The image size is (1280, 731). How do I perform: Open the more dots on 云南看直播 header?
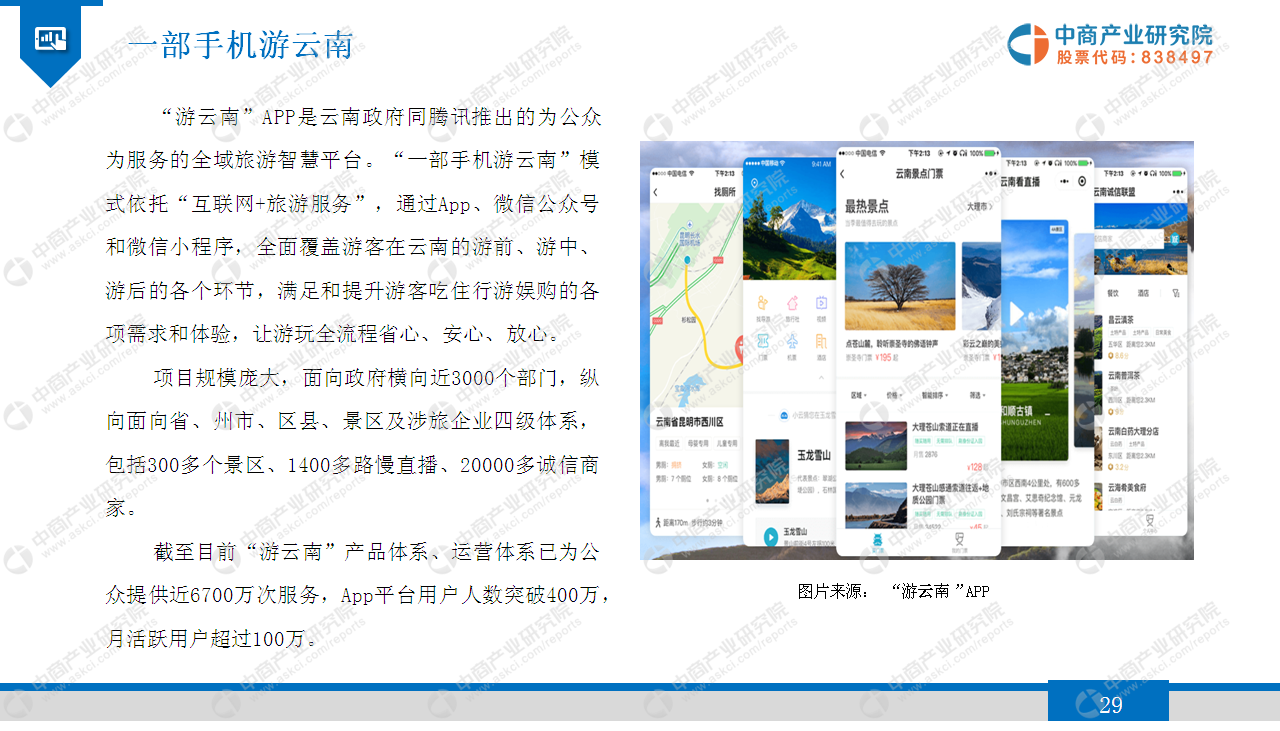point(1064,181)
